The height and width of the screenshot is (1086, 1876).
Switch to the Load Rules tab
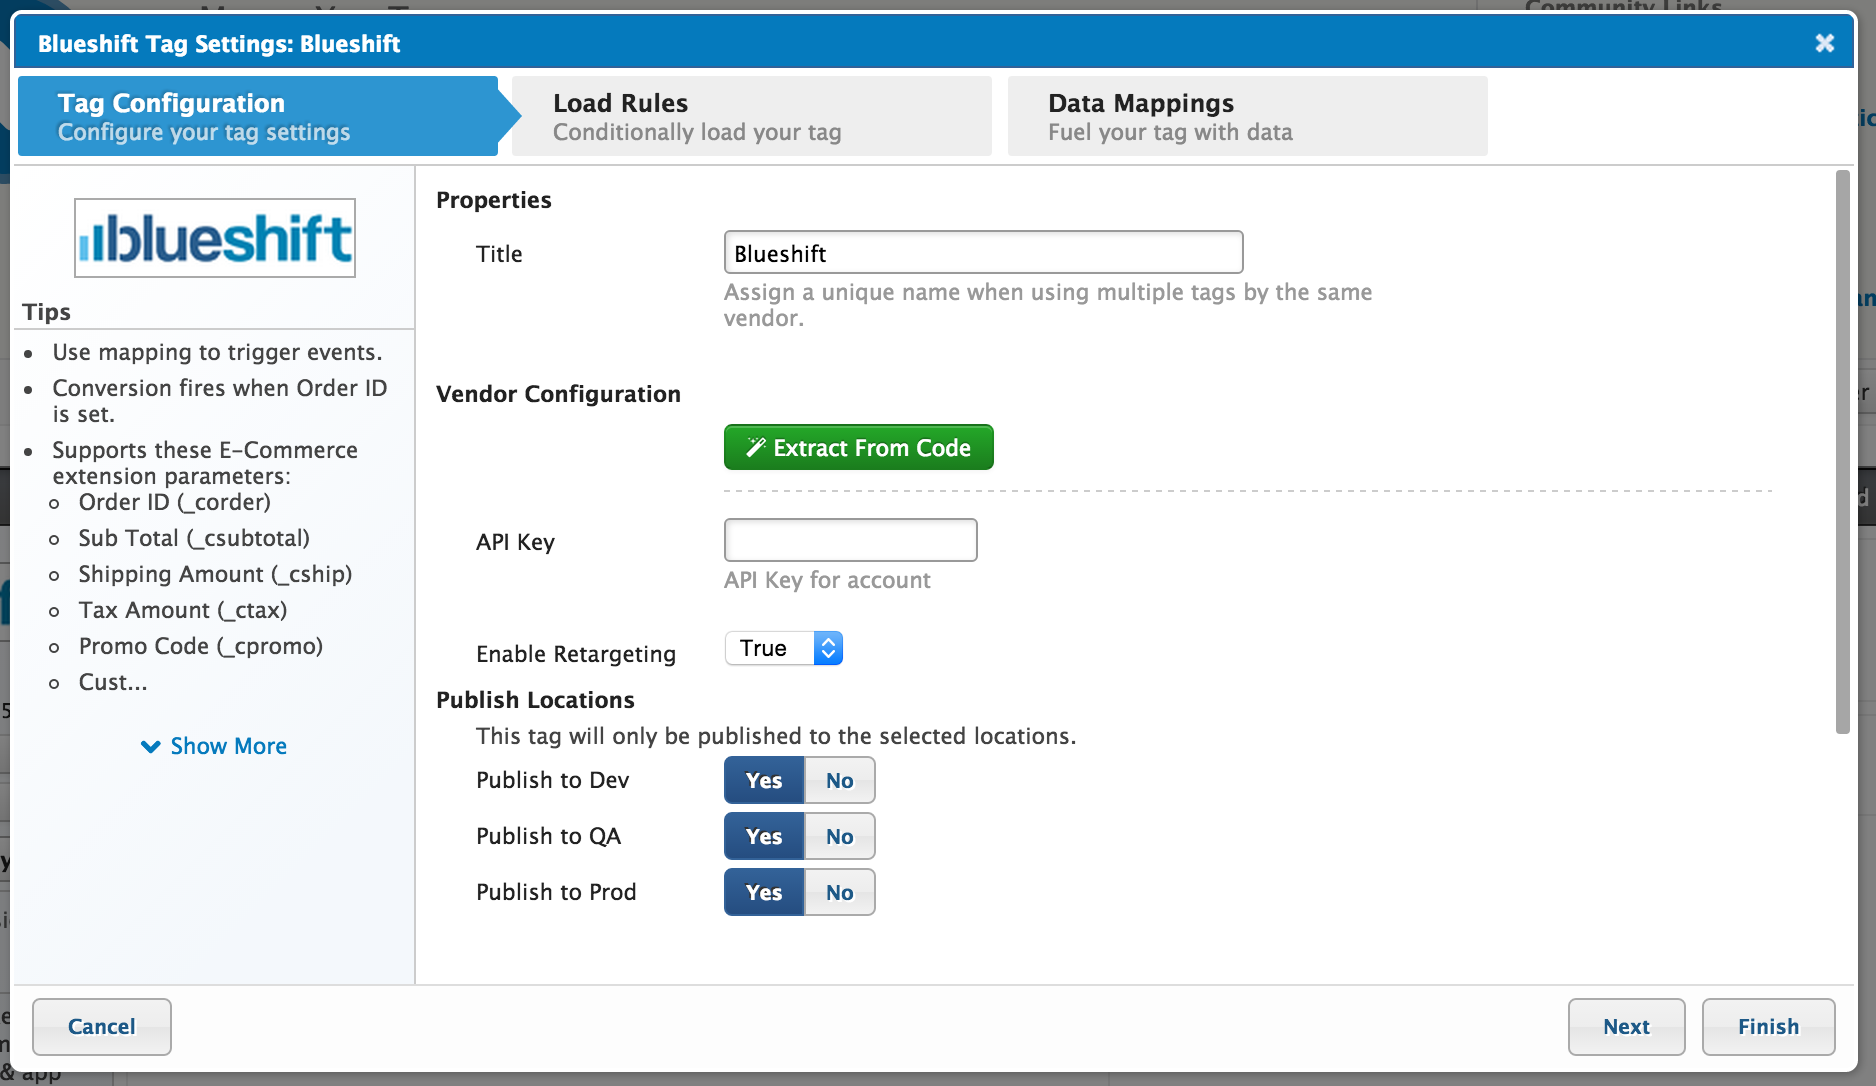pyautogui.click(x=751, y=116)
